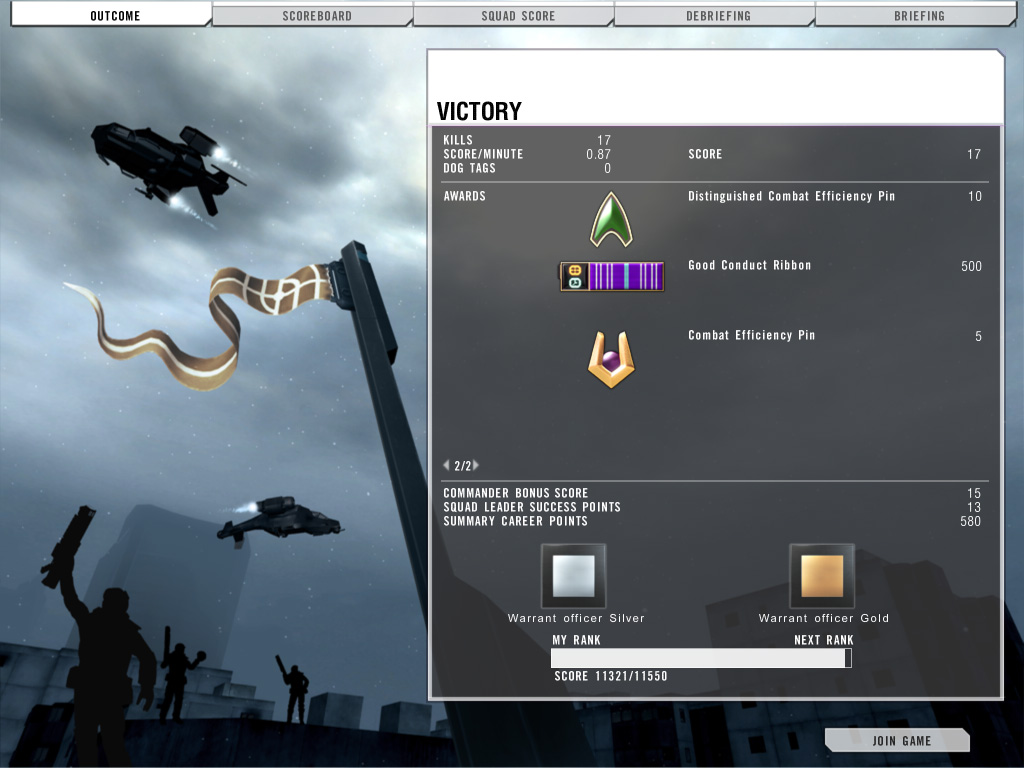The width and height of the screenshot is (1024, 768).
Task: Open the Squad Score tab
Action: tap(517, 16)
